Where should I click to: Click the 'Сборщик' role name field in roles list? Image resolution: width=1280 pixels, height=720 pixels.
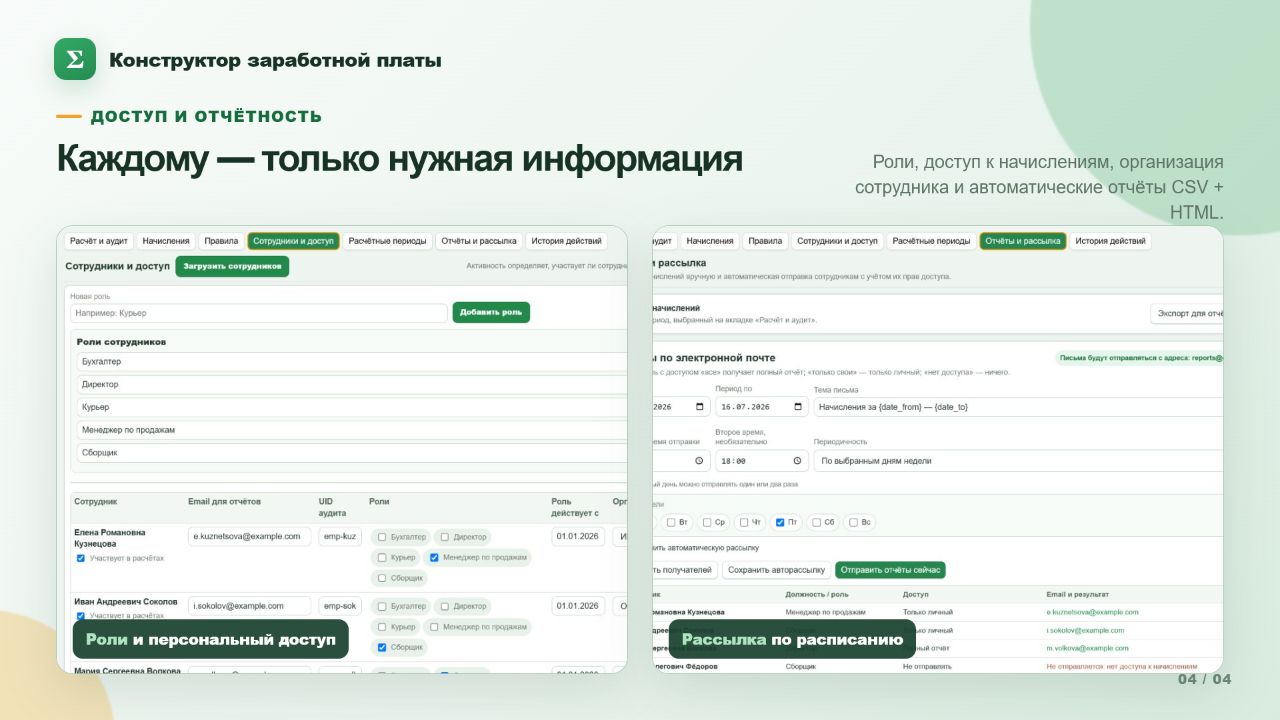352,453
